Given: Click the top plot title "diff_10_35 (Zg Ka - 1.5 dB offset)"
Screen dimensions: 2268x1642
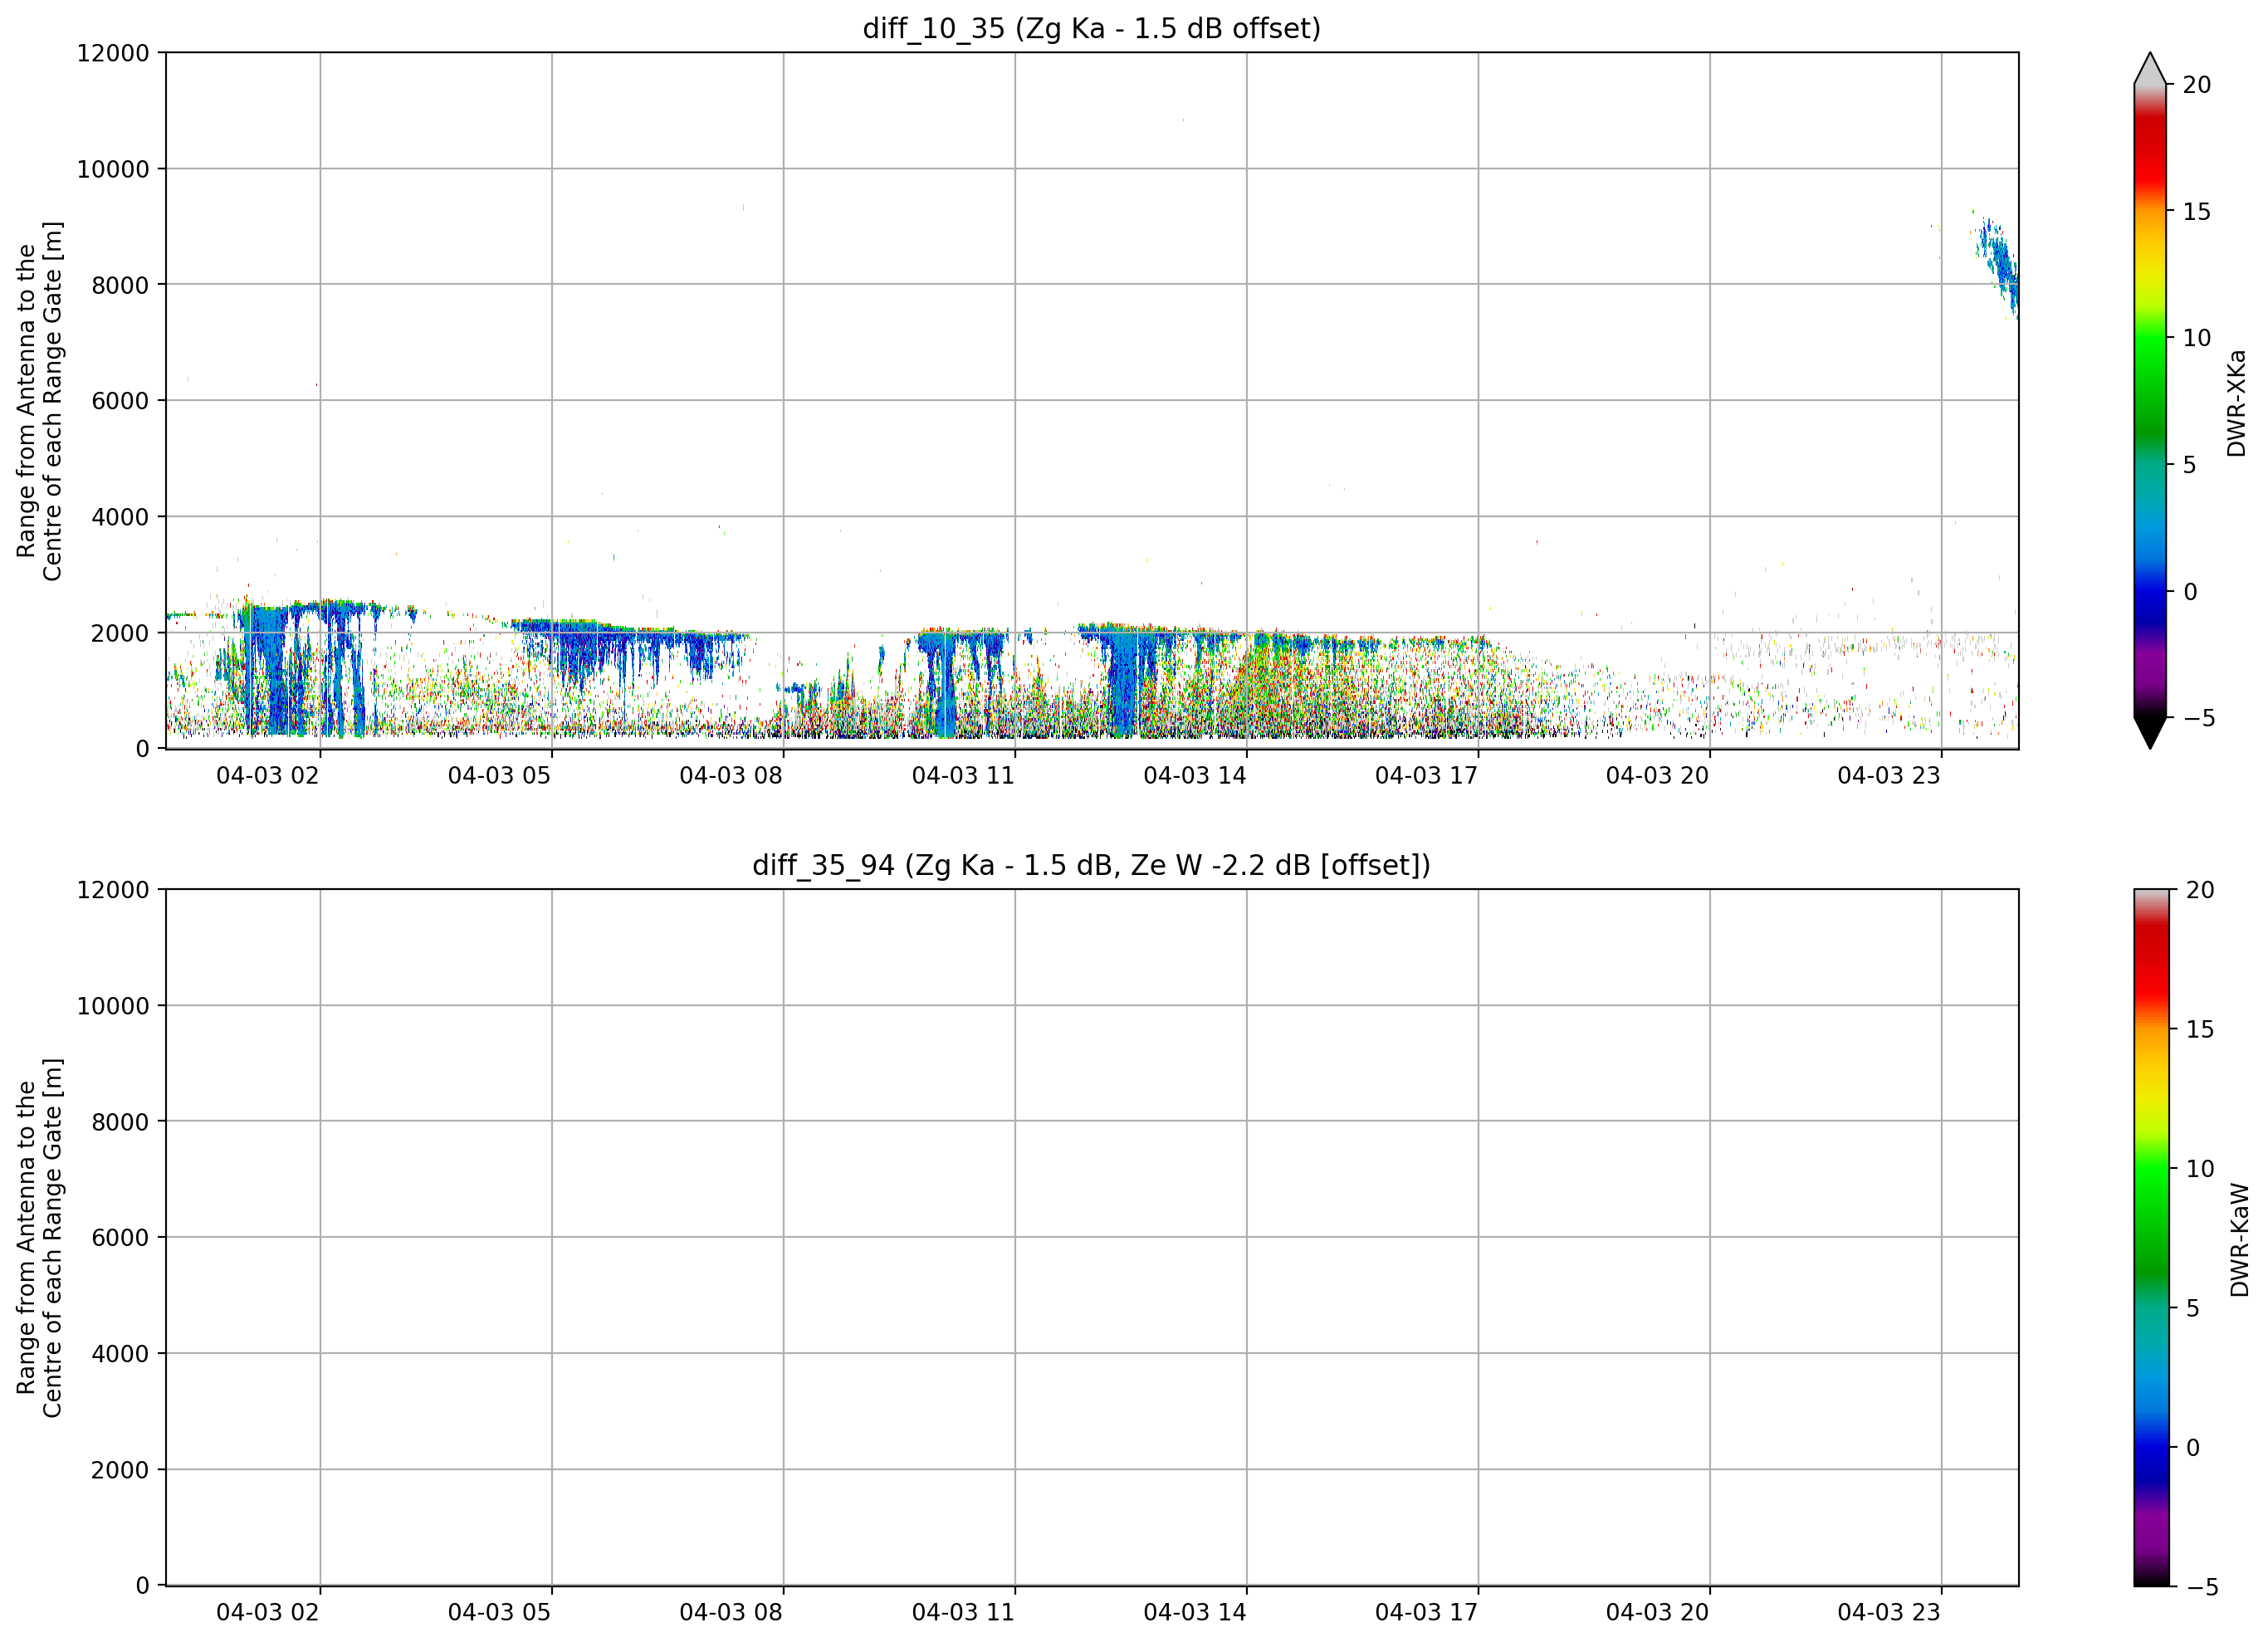Looking at the screenshot, I should click(1091, 29).
